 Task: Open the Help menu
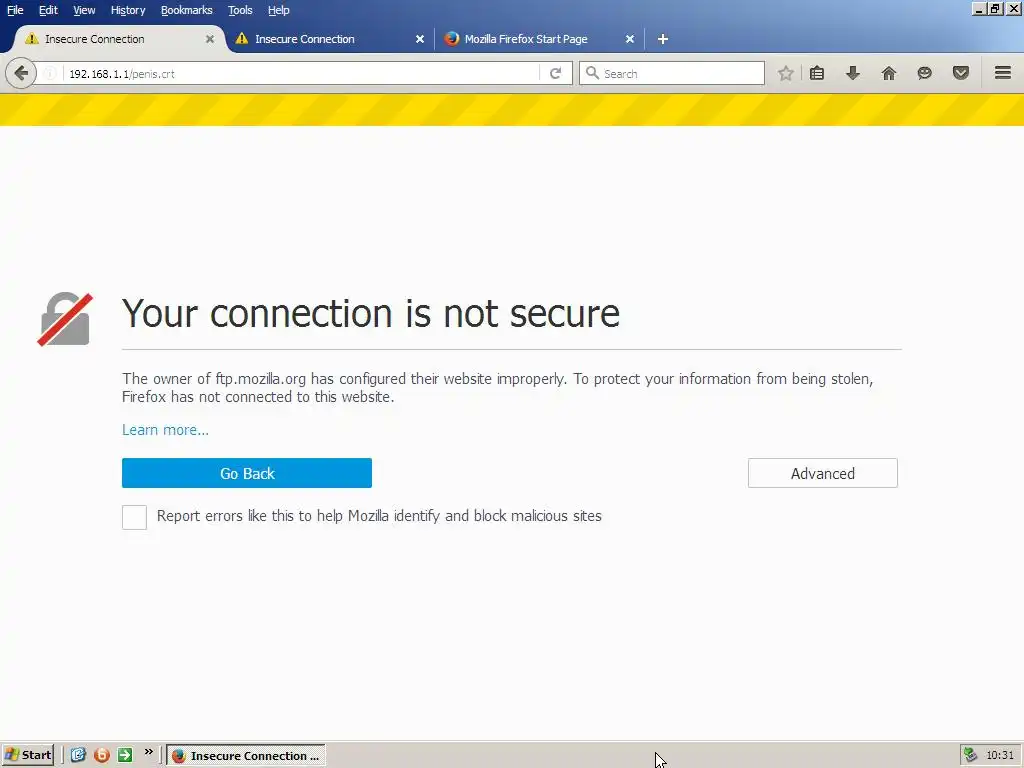point(279,10)
